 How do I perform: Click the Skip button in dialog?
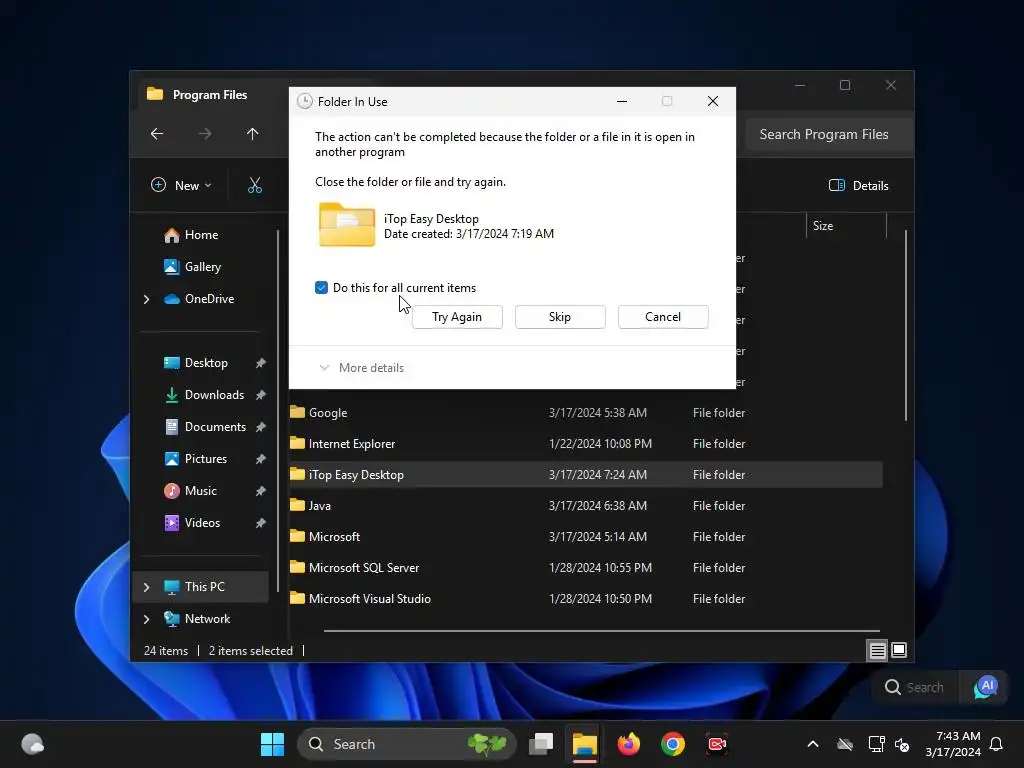pyautogui.click(x=560, y=317)
